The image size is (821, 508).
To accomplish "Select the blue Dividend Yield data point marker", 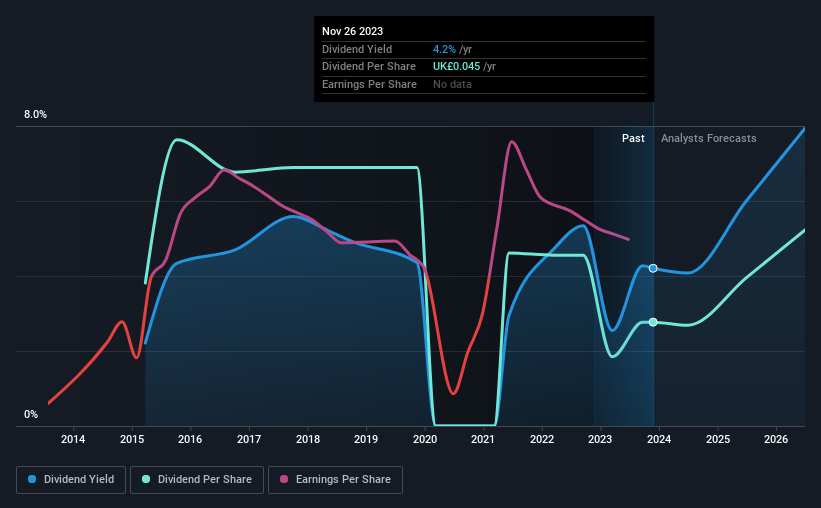I will pyautogui.click(x=653, y=268).
